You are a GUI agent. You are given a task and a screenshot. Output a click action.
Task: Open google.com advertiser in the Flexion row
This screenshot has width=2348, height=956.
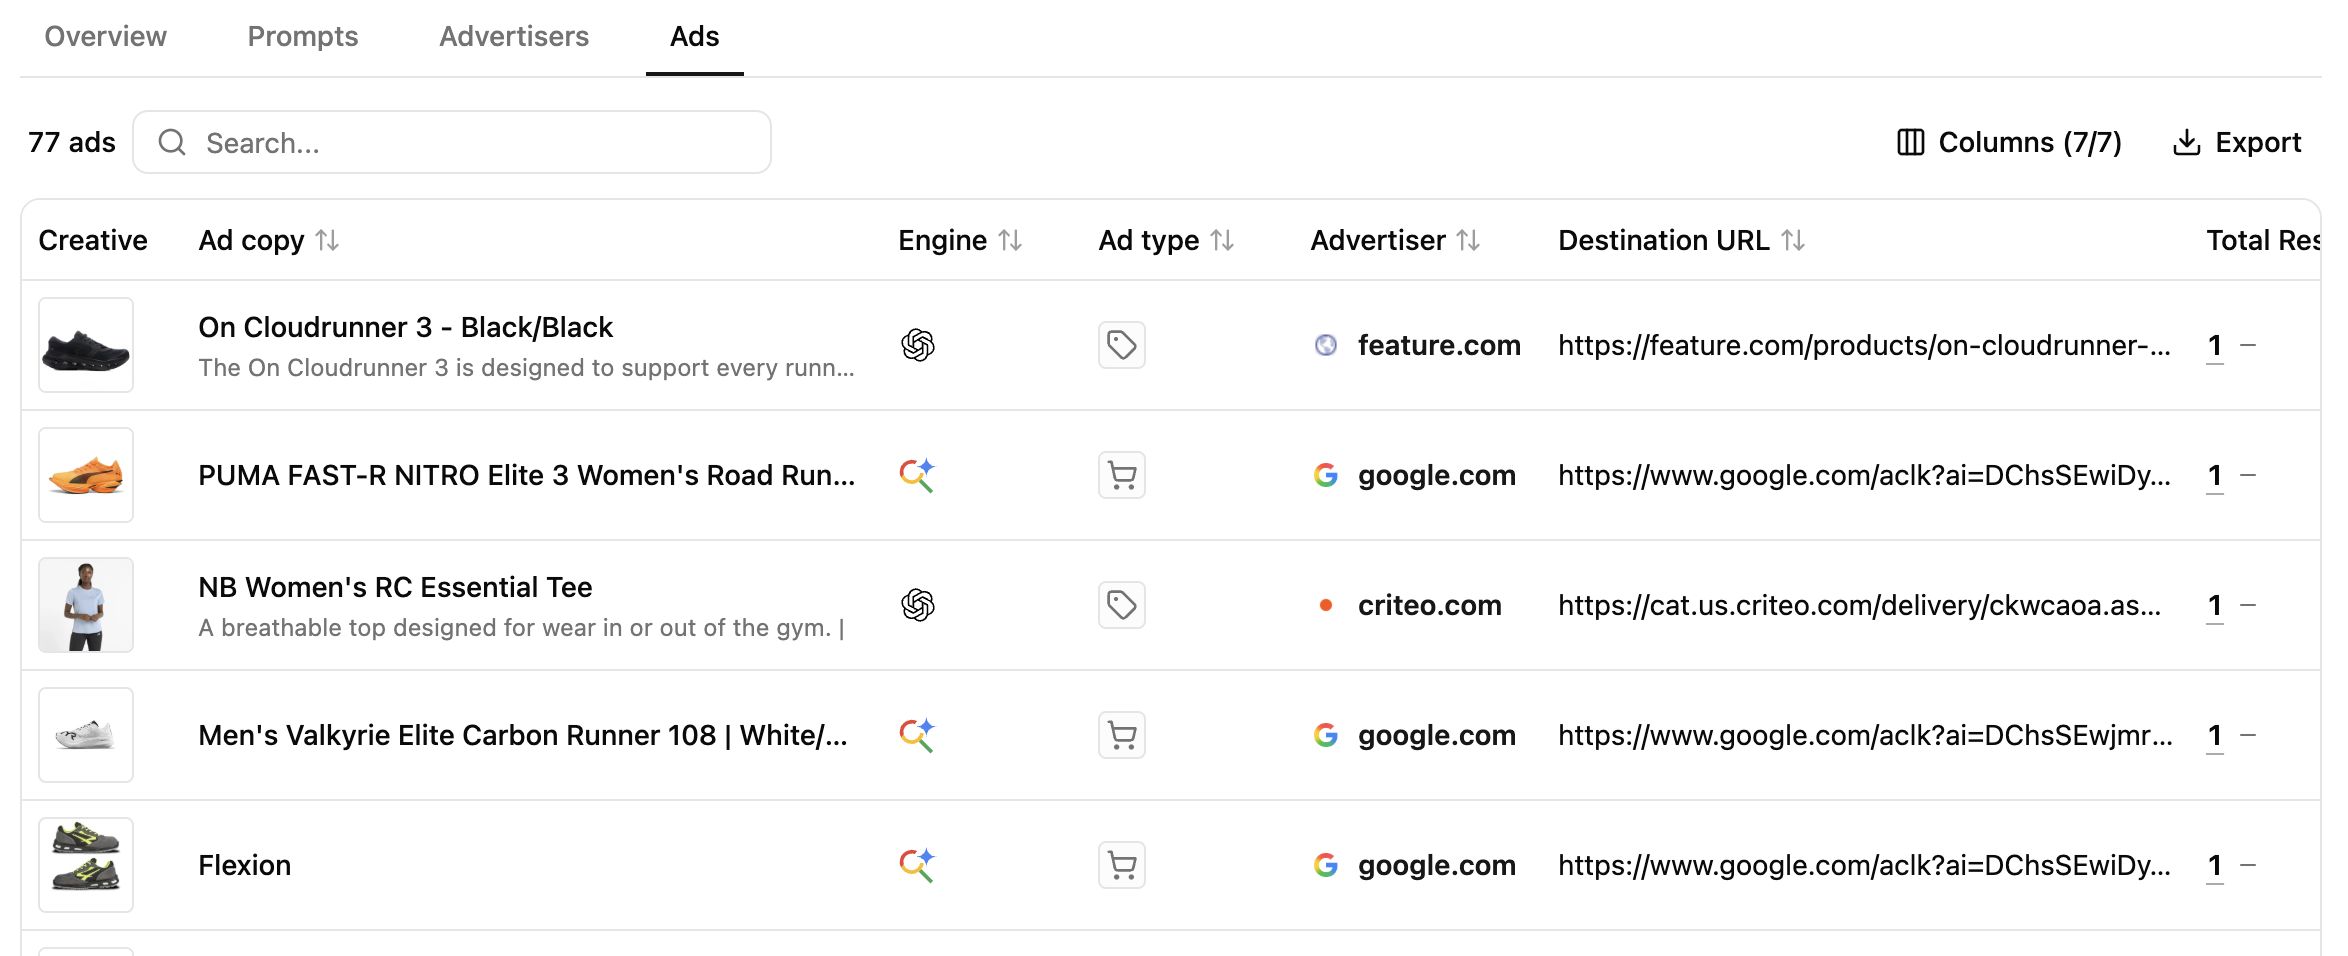pyautogui.click(x=1437, y=865)
